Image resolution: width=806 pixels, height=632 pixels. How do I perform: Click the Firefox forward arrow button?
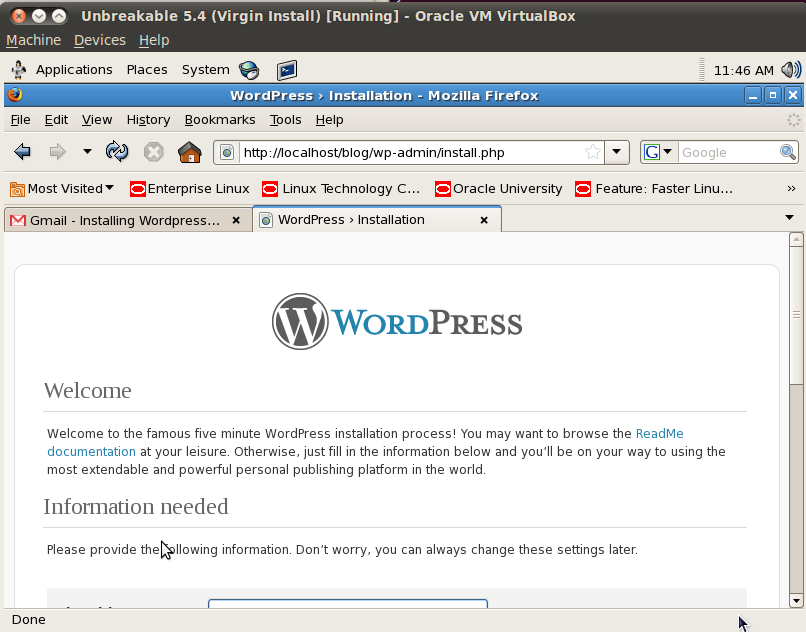pos(57,152)
